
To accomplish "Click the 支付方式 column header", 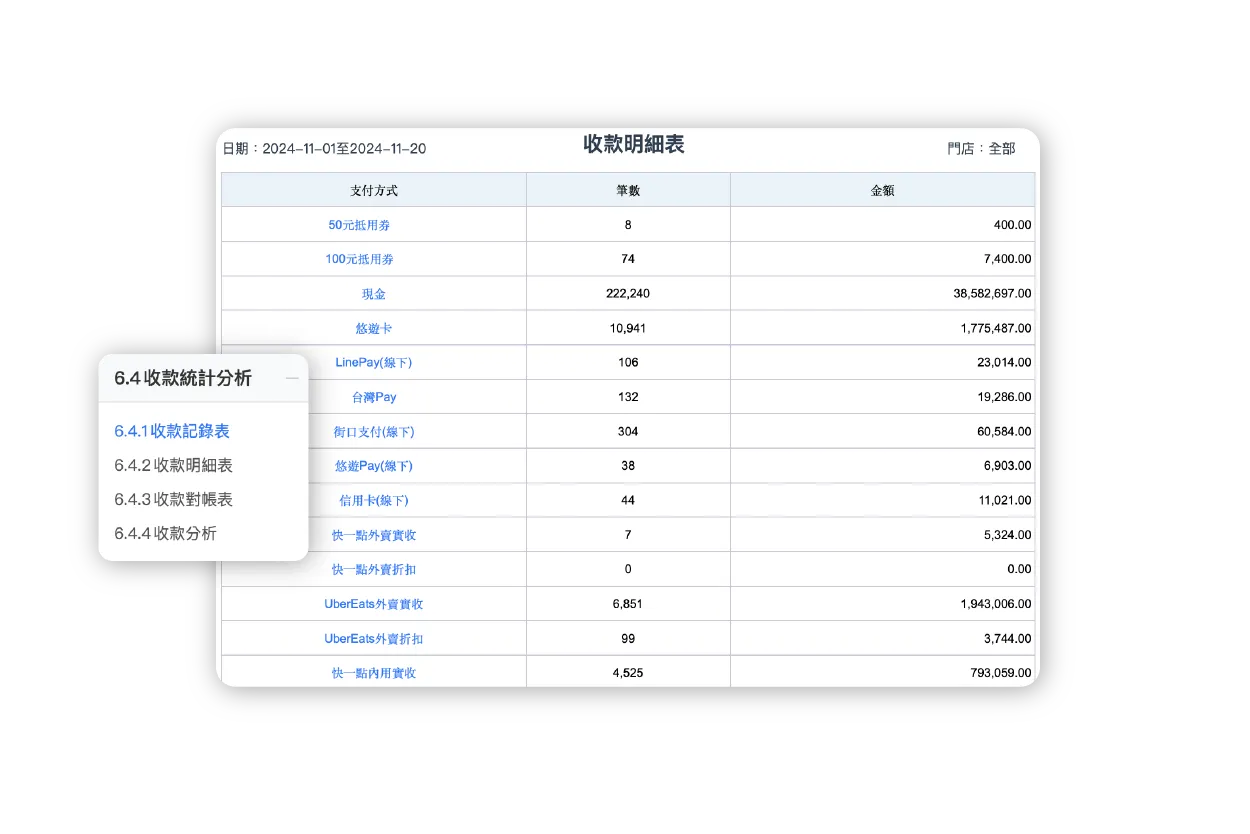I will [x=374, y=190].
